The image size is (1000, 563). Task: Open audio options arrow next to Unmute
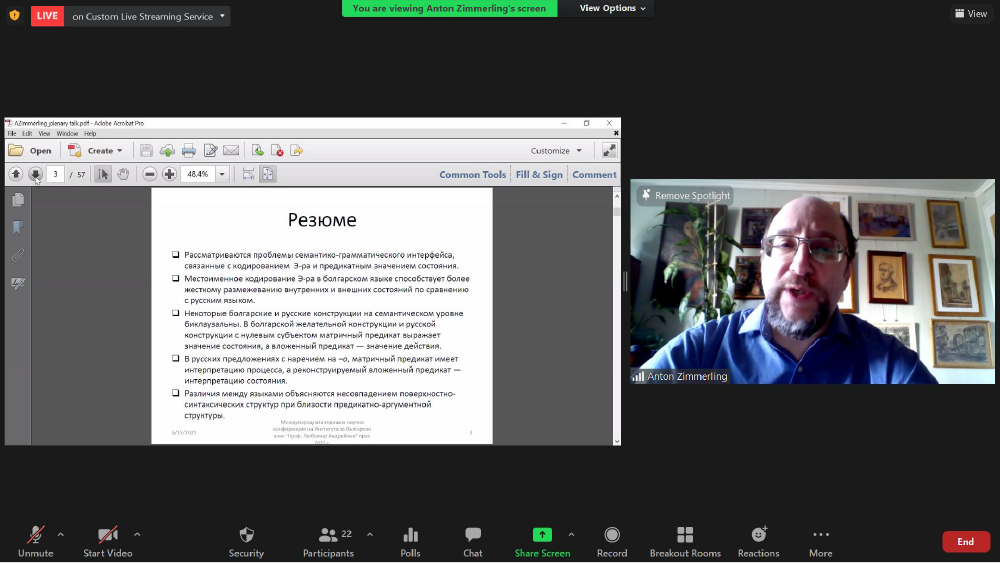pyautogui.click(x=60, y=534)
